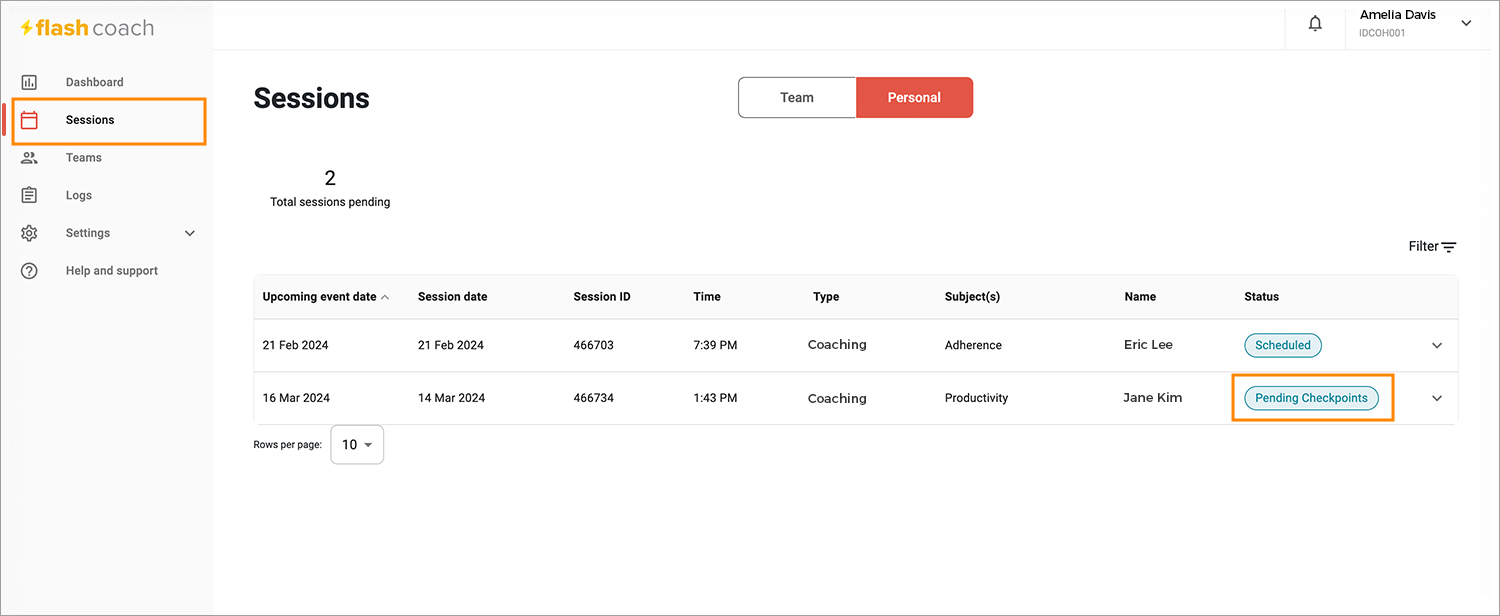Click the Status column header
This screenshot has width=1500, height=616.
[x=1262, y=297]
